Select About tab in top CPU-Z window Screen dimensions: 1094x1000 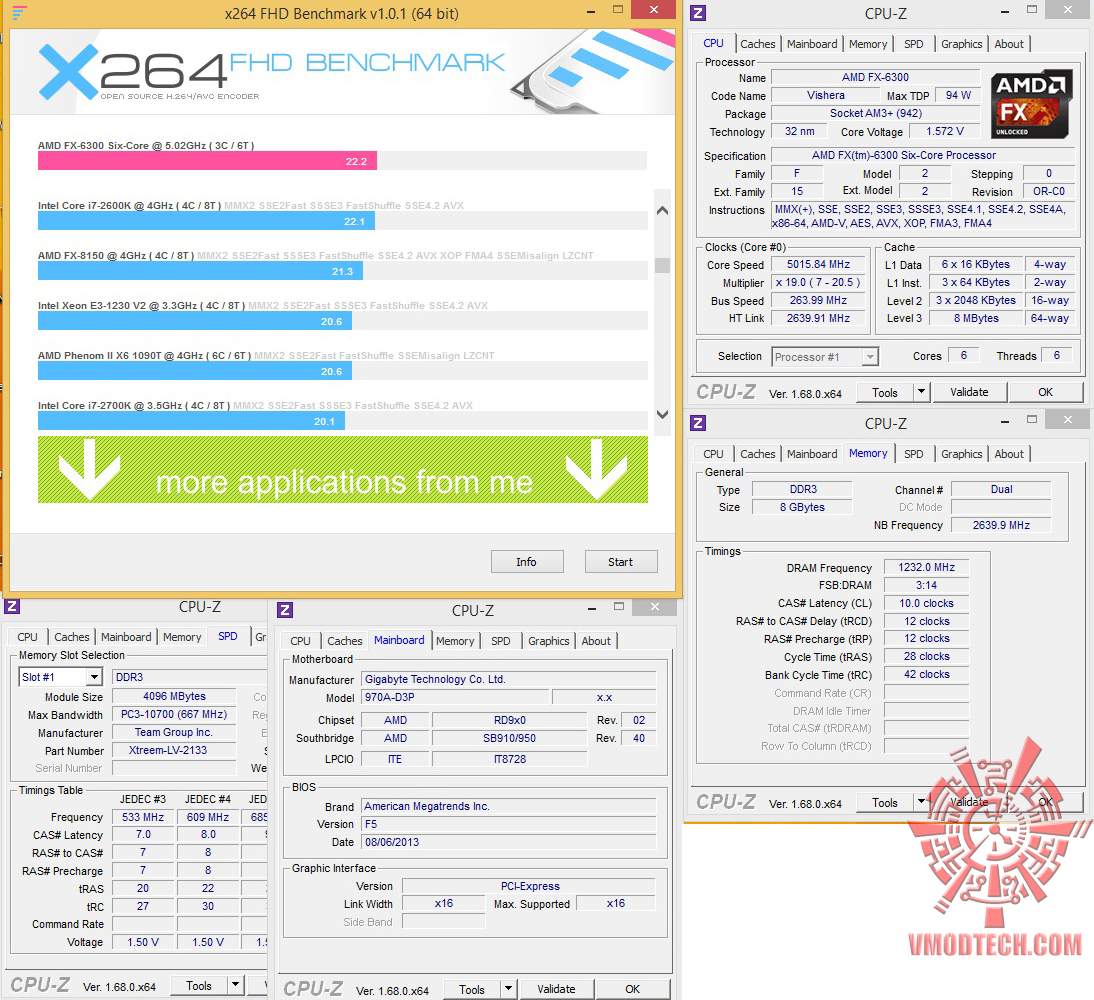[x=1009, y=44]
